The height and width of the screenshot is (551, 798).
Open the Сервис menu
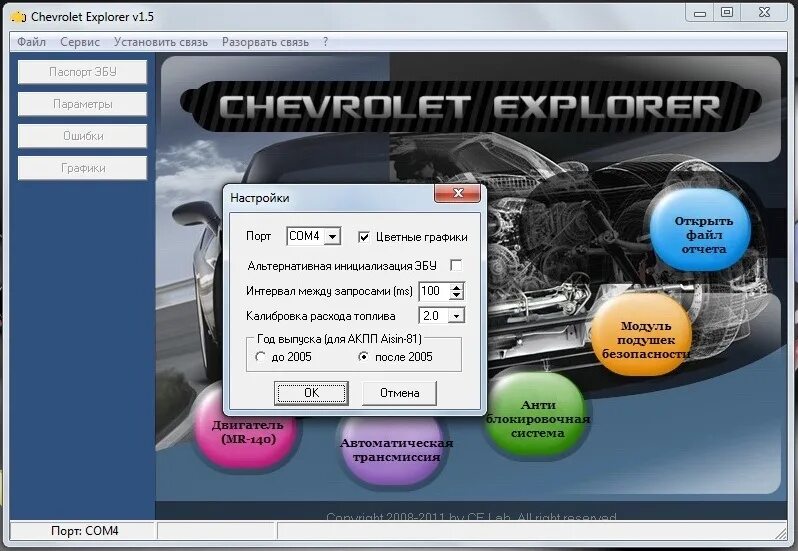click(x=80, y=42)
